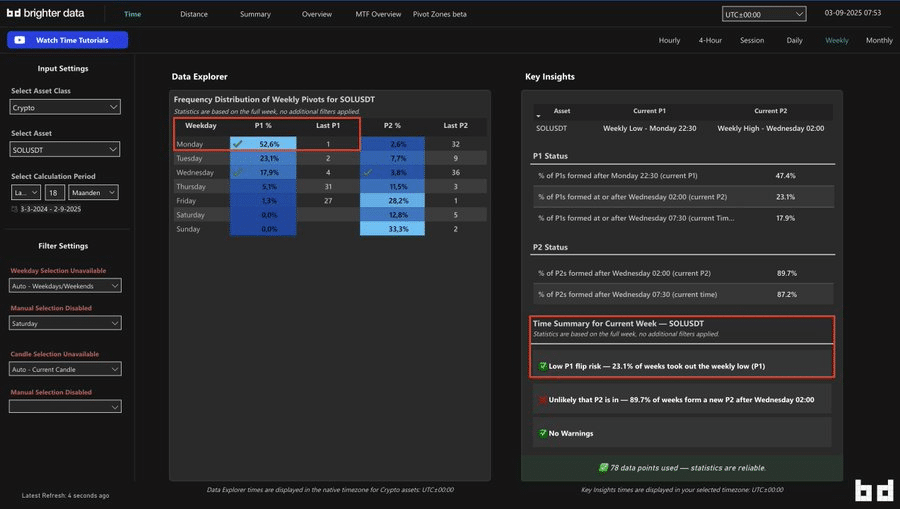Expand the SOLUSDT asset dropdown
The width and height of the screenshot is (900, 509).
point(65,149)
